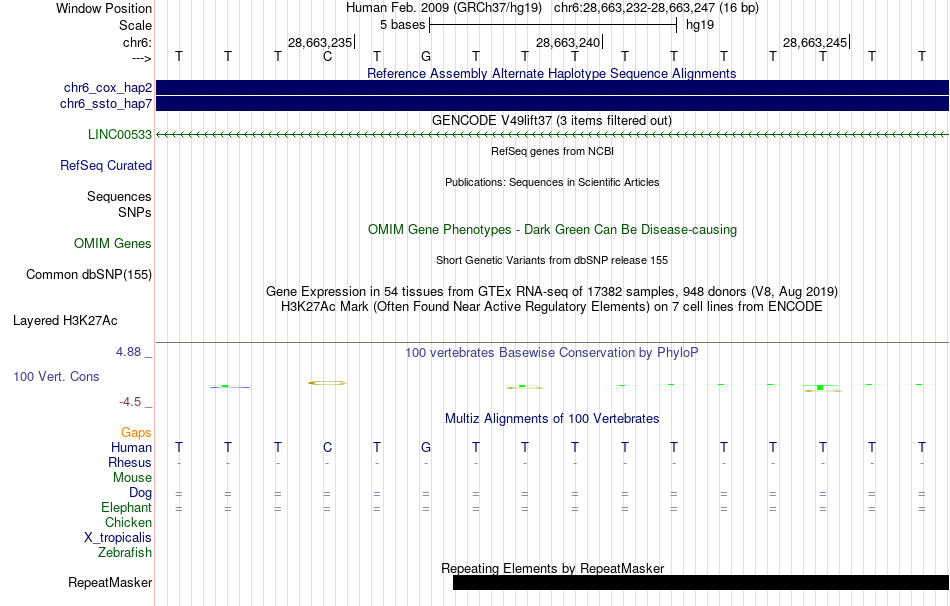The height and width of the screenshot is (606, 950).
Task: Click Repeating Elements by RepeatMasker title
Action: coord(553,568)
